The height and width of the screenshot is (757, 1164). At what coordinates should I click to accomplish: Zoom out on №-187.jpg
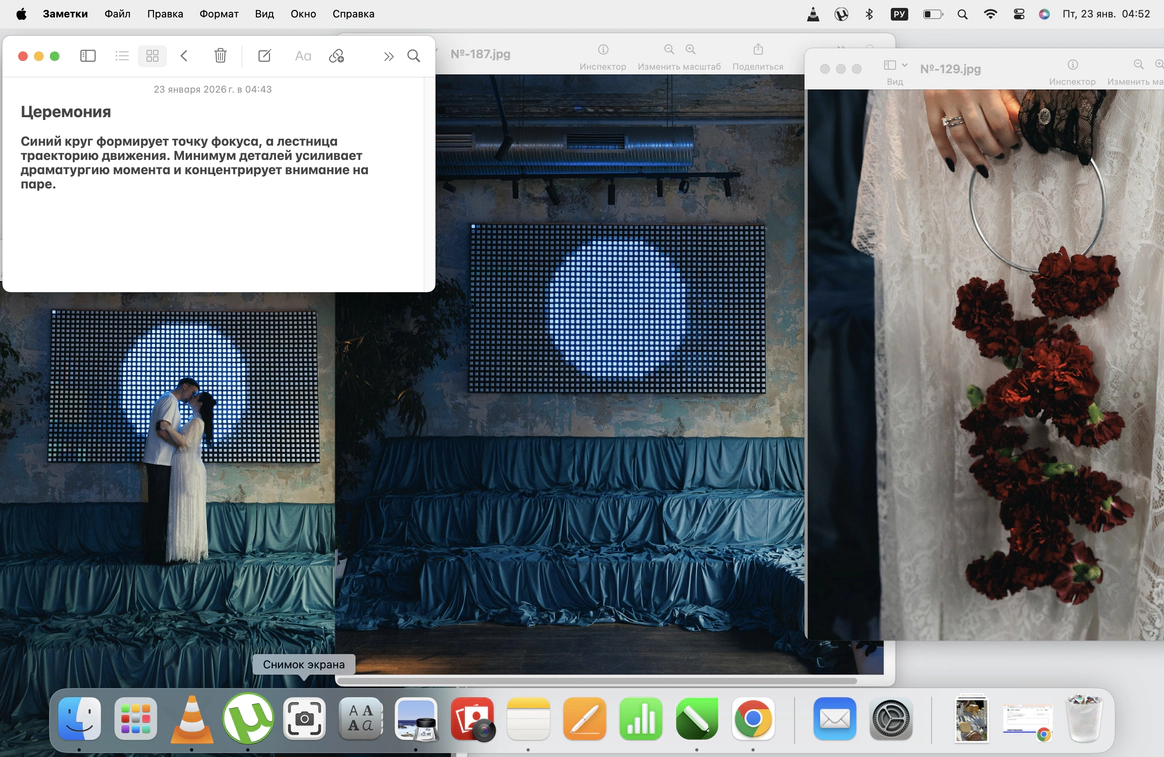coord(669,50)
